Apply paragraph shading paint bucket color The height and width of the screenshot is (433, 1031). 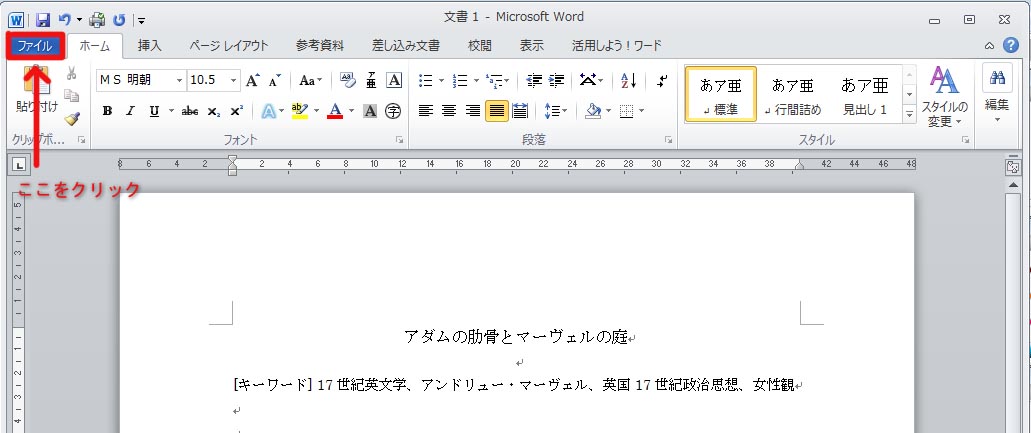pyautogui.click(x=593, y=110)
